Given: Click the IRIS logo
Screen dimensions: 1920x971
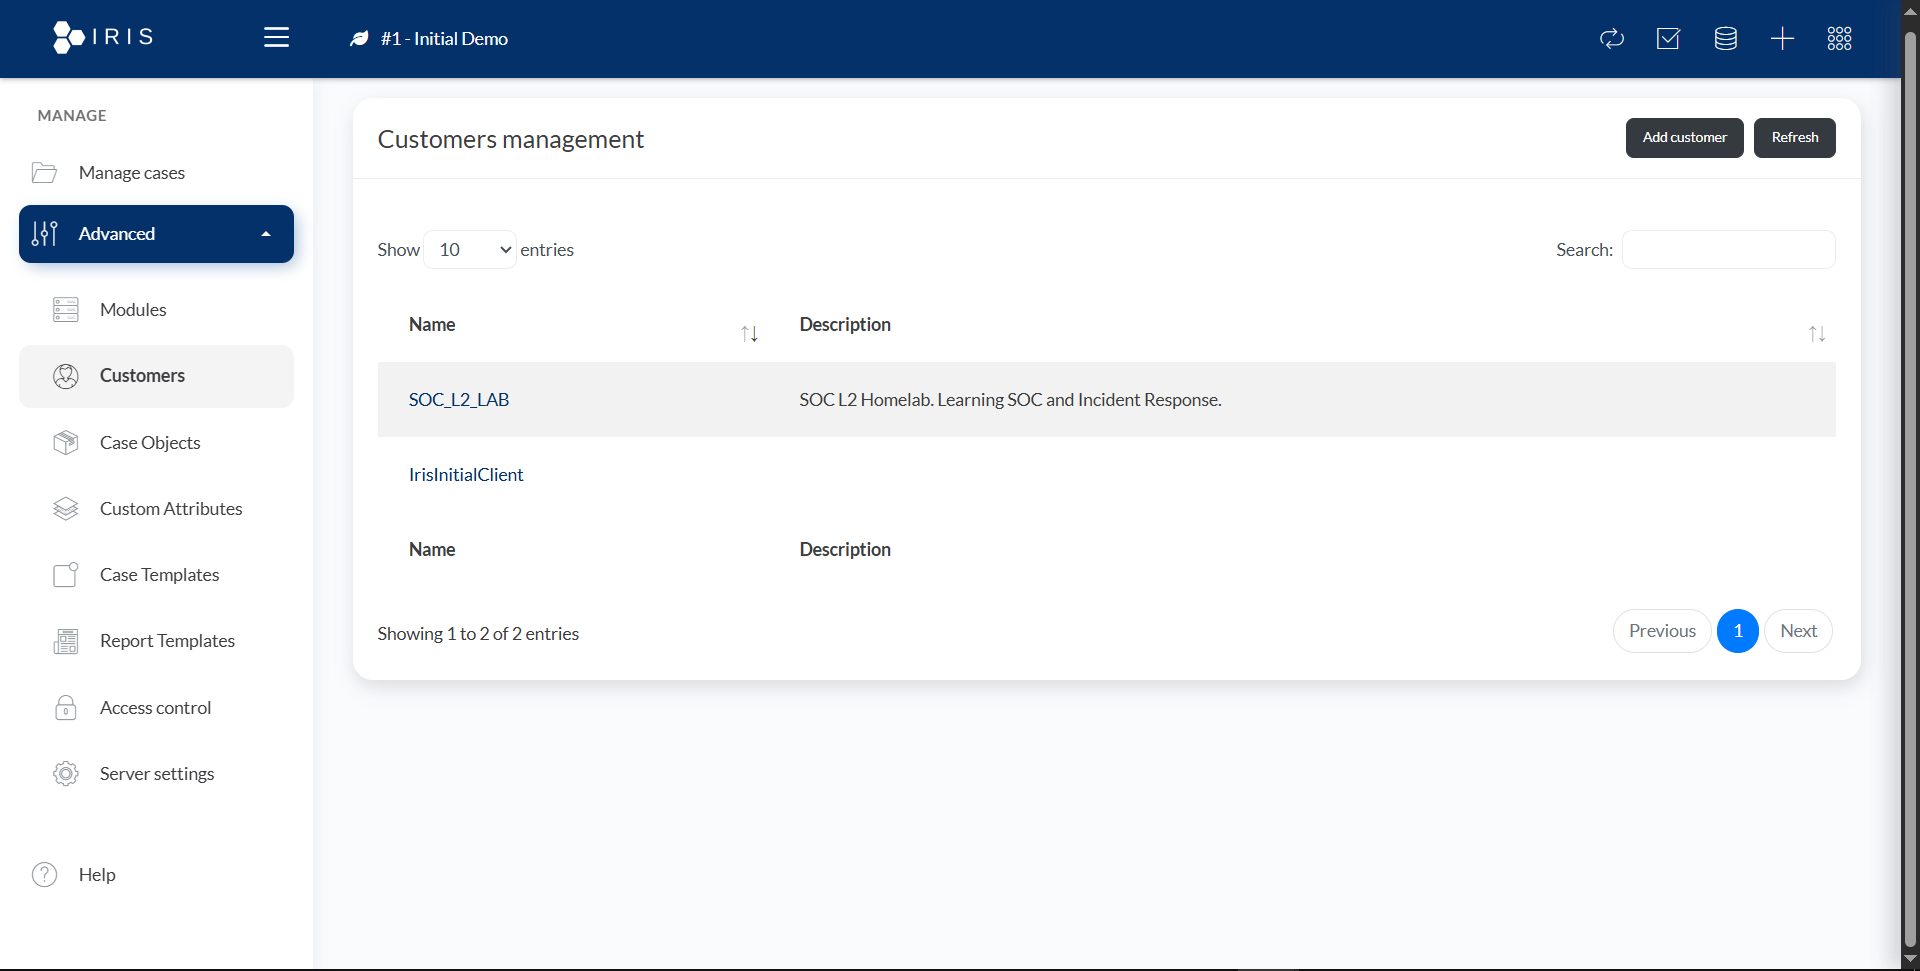Looking at the screenshot, I should point(104,37).
